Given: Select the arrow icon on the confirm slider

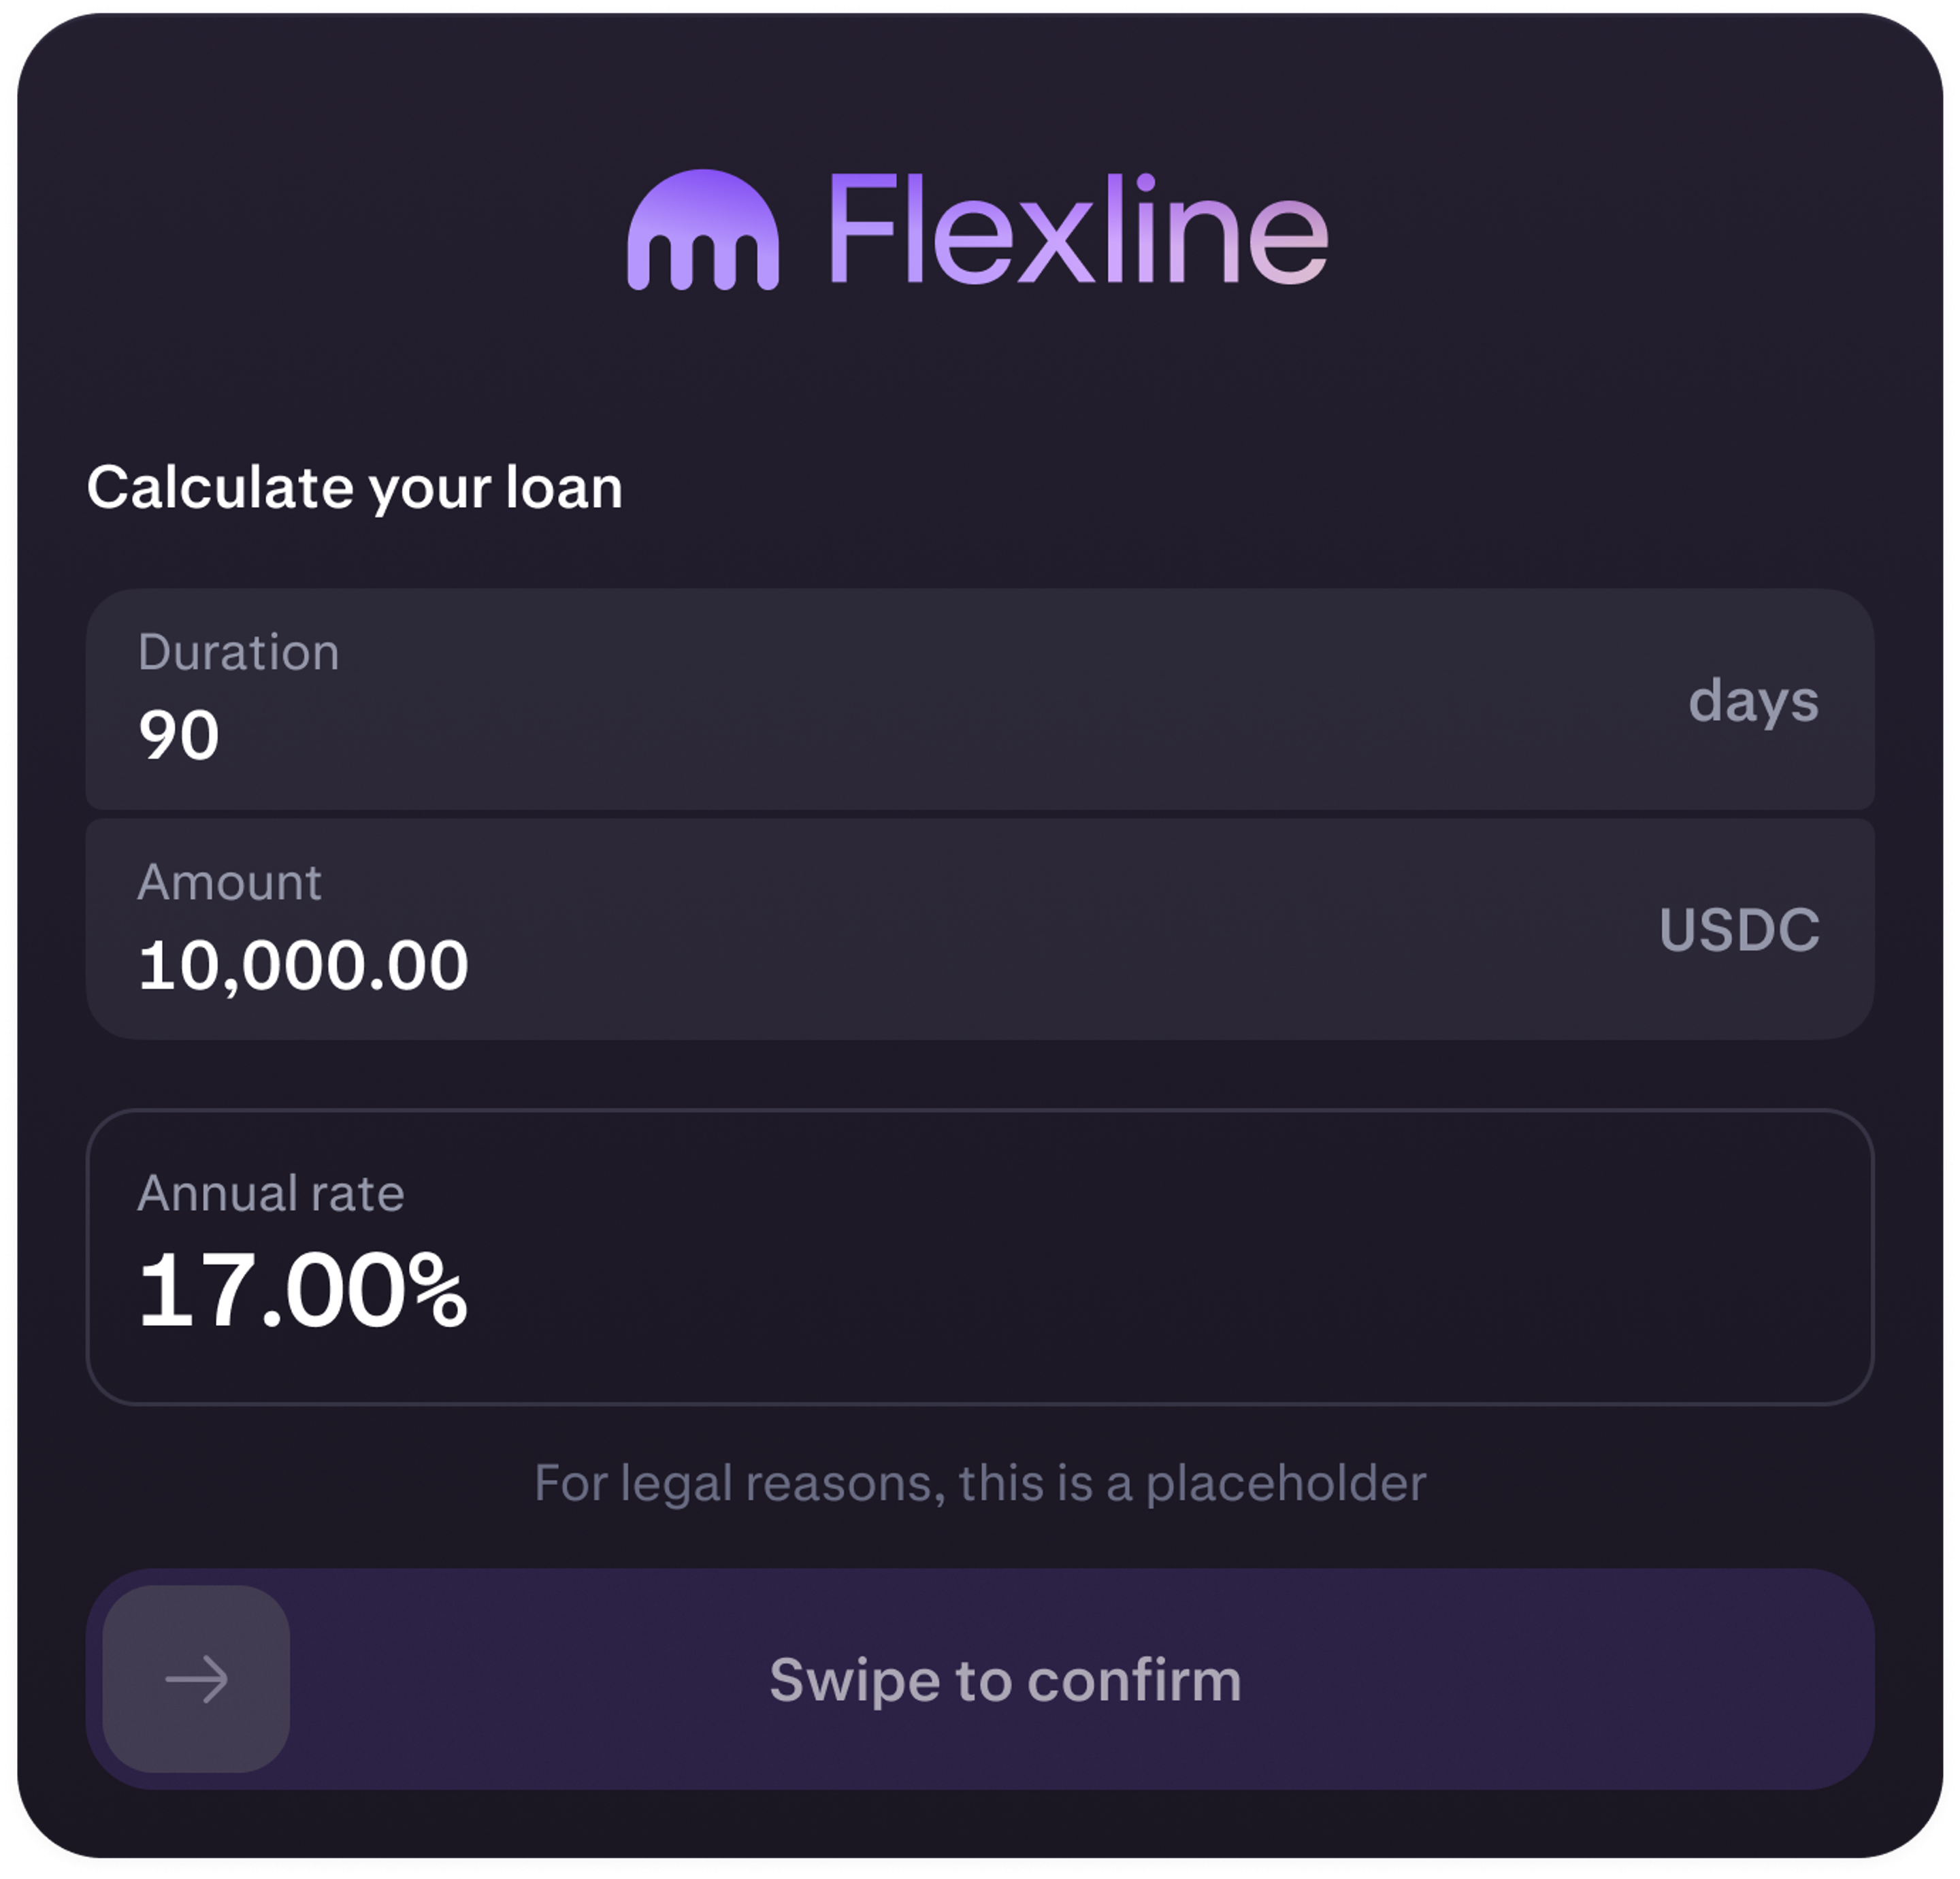Looking at the screenshot, I should click(x=196, y=1680).
